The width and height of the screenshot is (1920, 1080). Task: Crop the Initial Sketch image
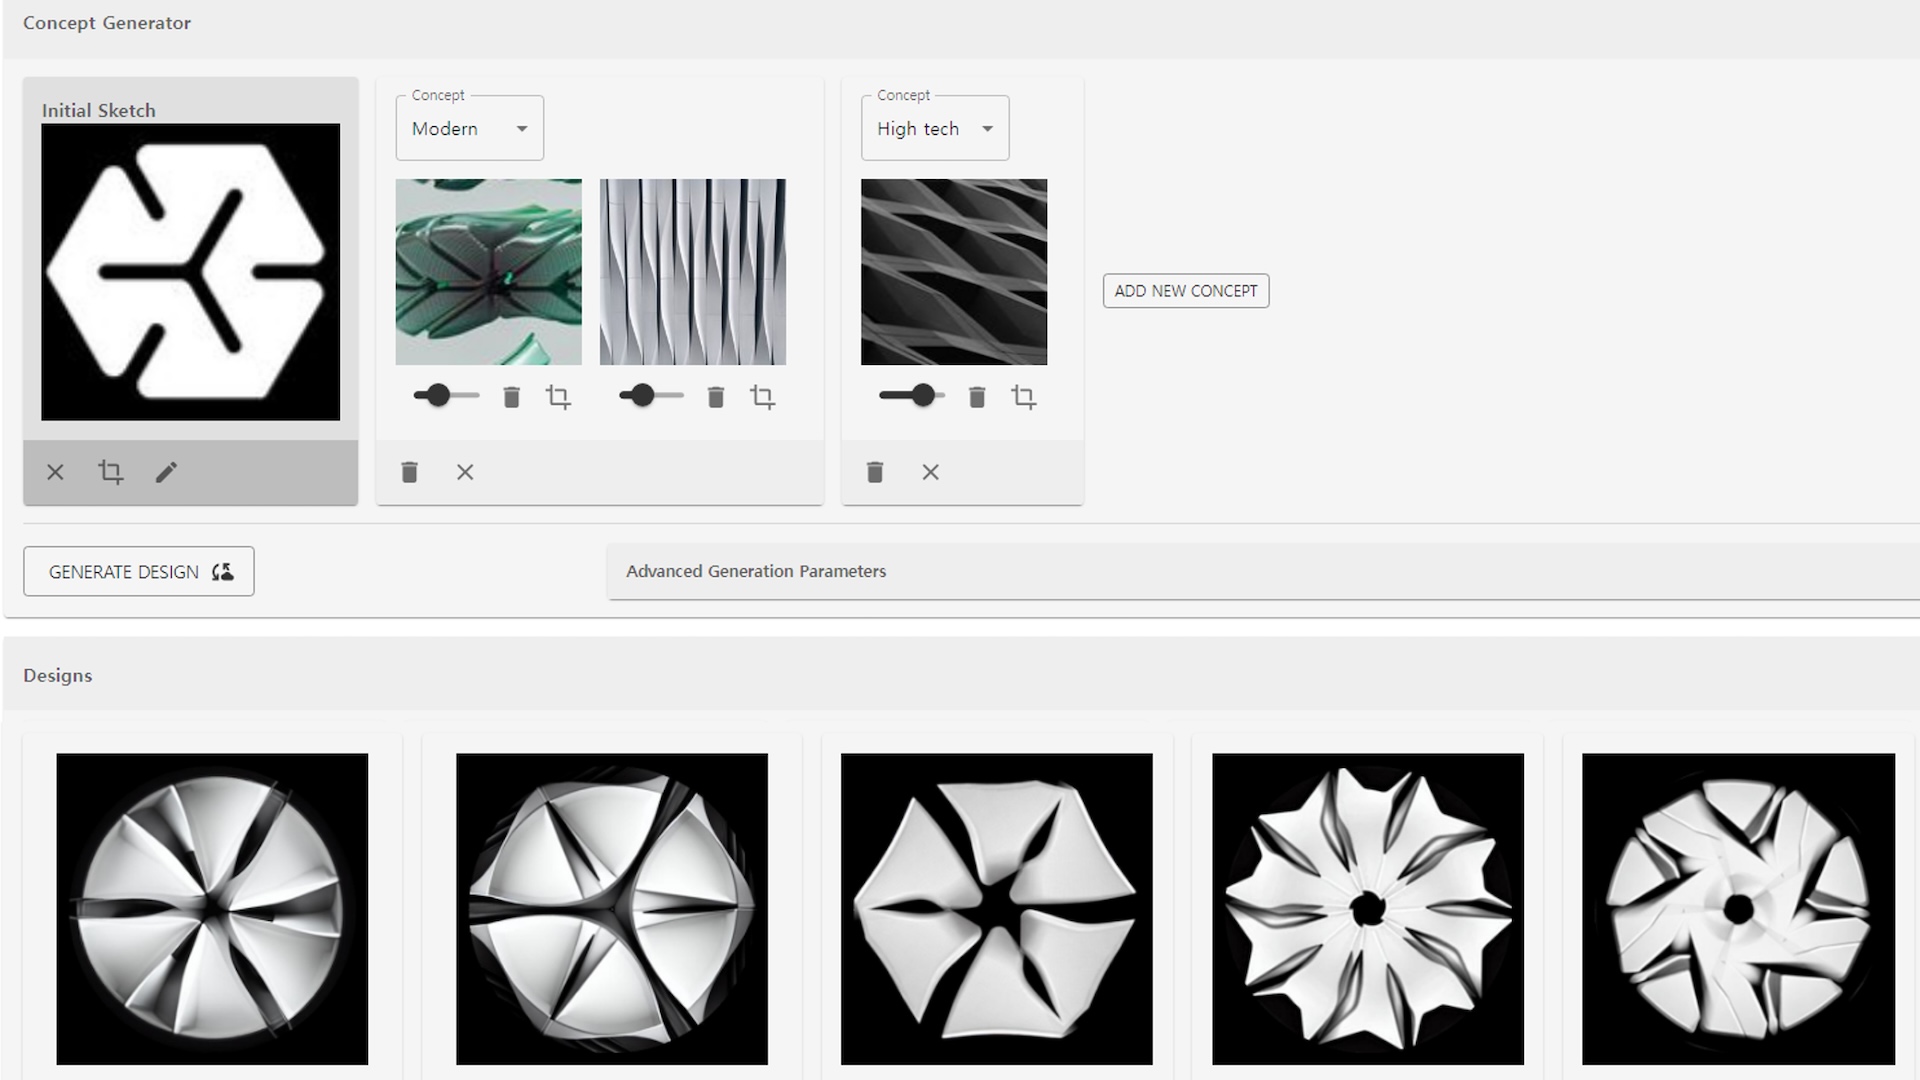point(110,472)
